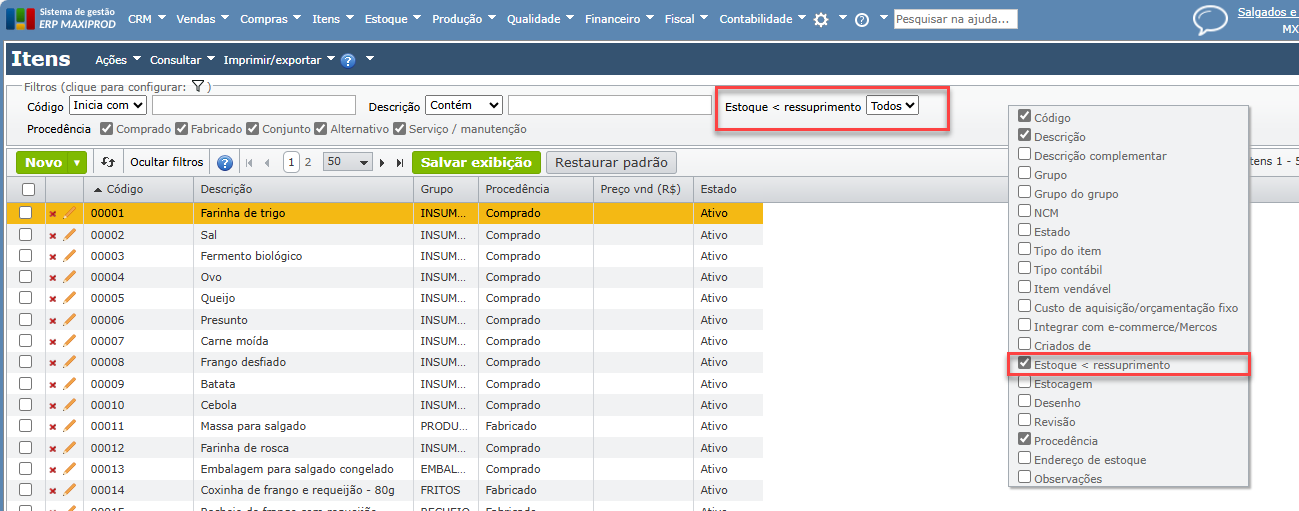Open the Financeiro menu
1299x511 pixels.
(x=619, y=19)
